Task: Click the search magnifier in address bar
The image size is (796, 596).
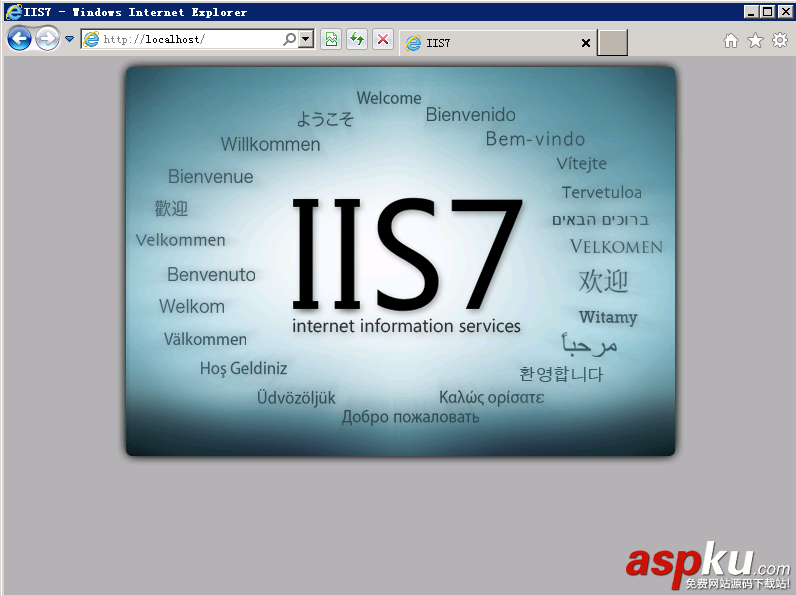Action: click(289, 39)
